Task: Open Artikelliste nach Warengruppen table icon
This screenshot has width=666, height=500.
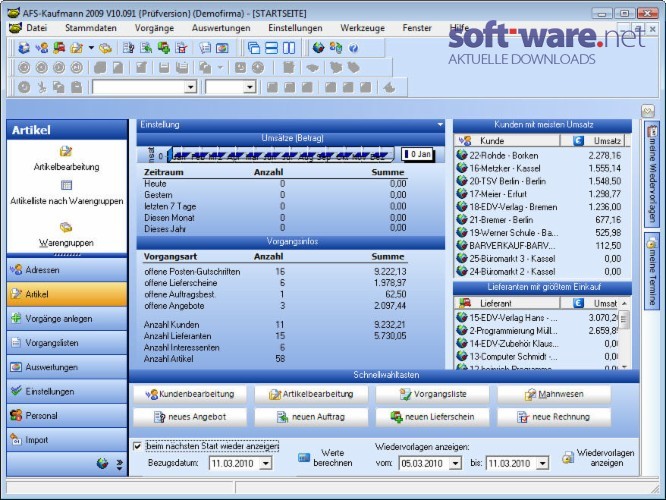Action: click(66, 185)
